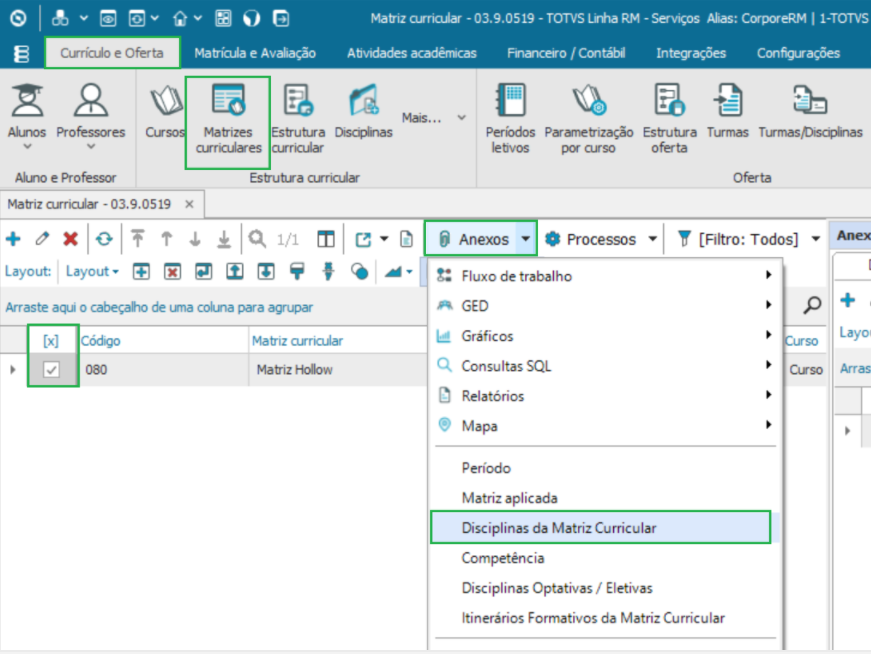The image size is (871, 654).
Task: Expand the row 080 detail arrow
Action: (13, 370)
